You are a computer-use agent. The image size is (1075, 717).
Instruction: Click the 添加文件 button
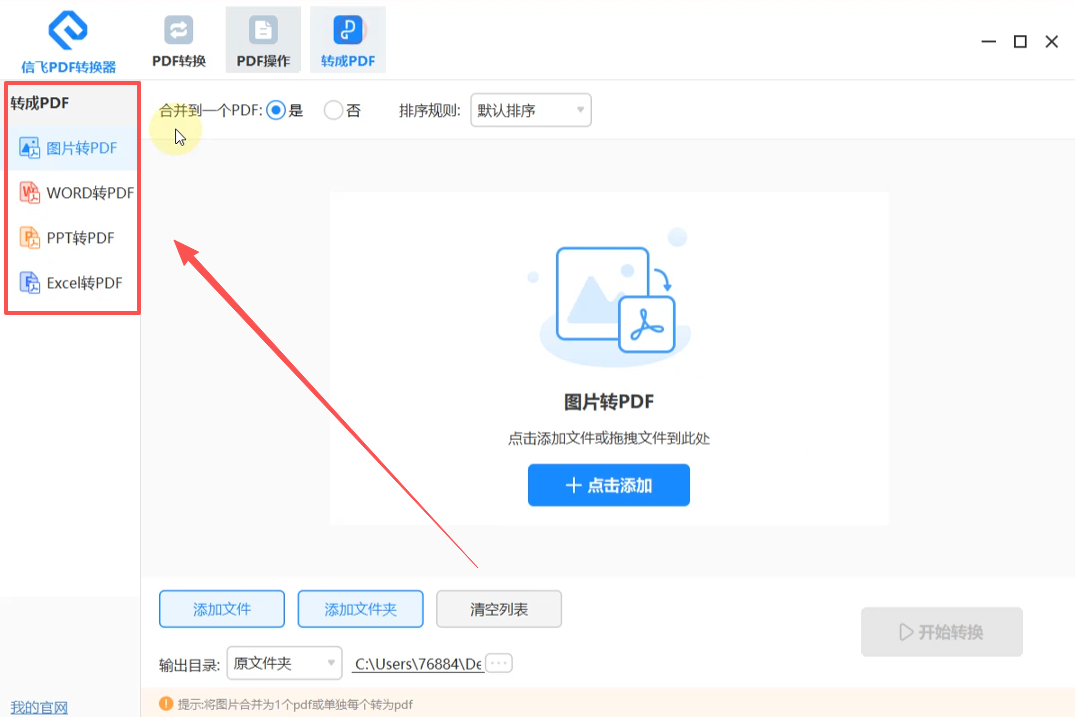point(222,609)
